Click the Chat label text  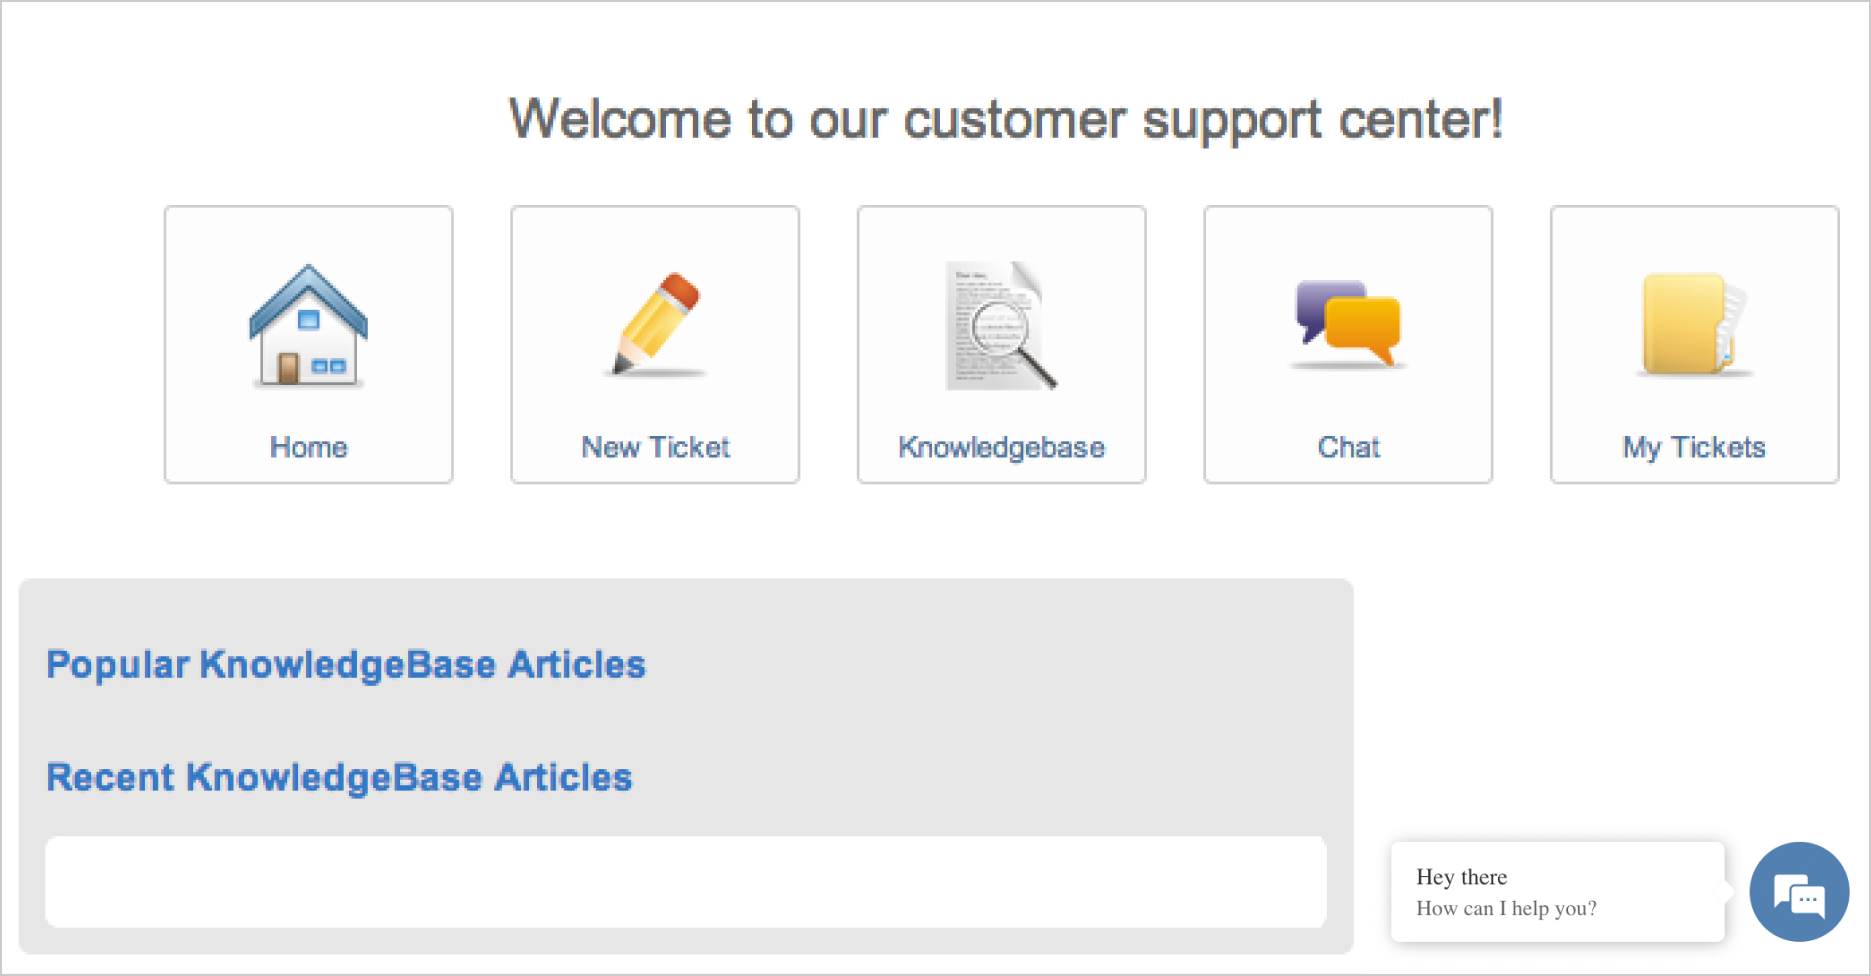point(1349,447)
